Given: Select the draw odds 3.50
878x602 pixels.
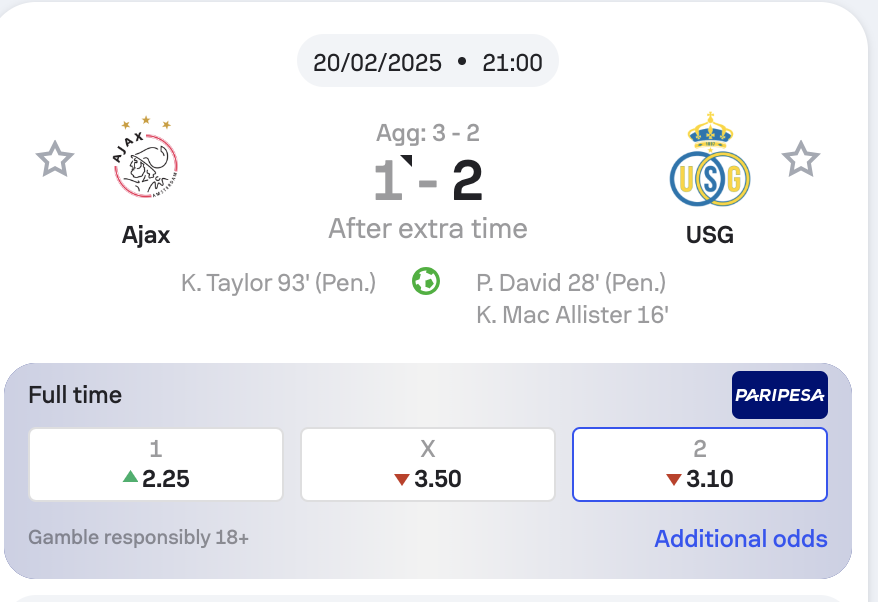Looking at the screenshot, I should tap(428, 464).
